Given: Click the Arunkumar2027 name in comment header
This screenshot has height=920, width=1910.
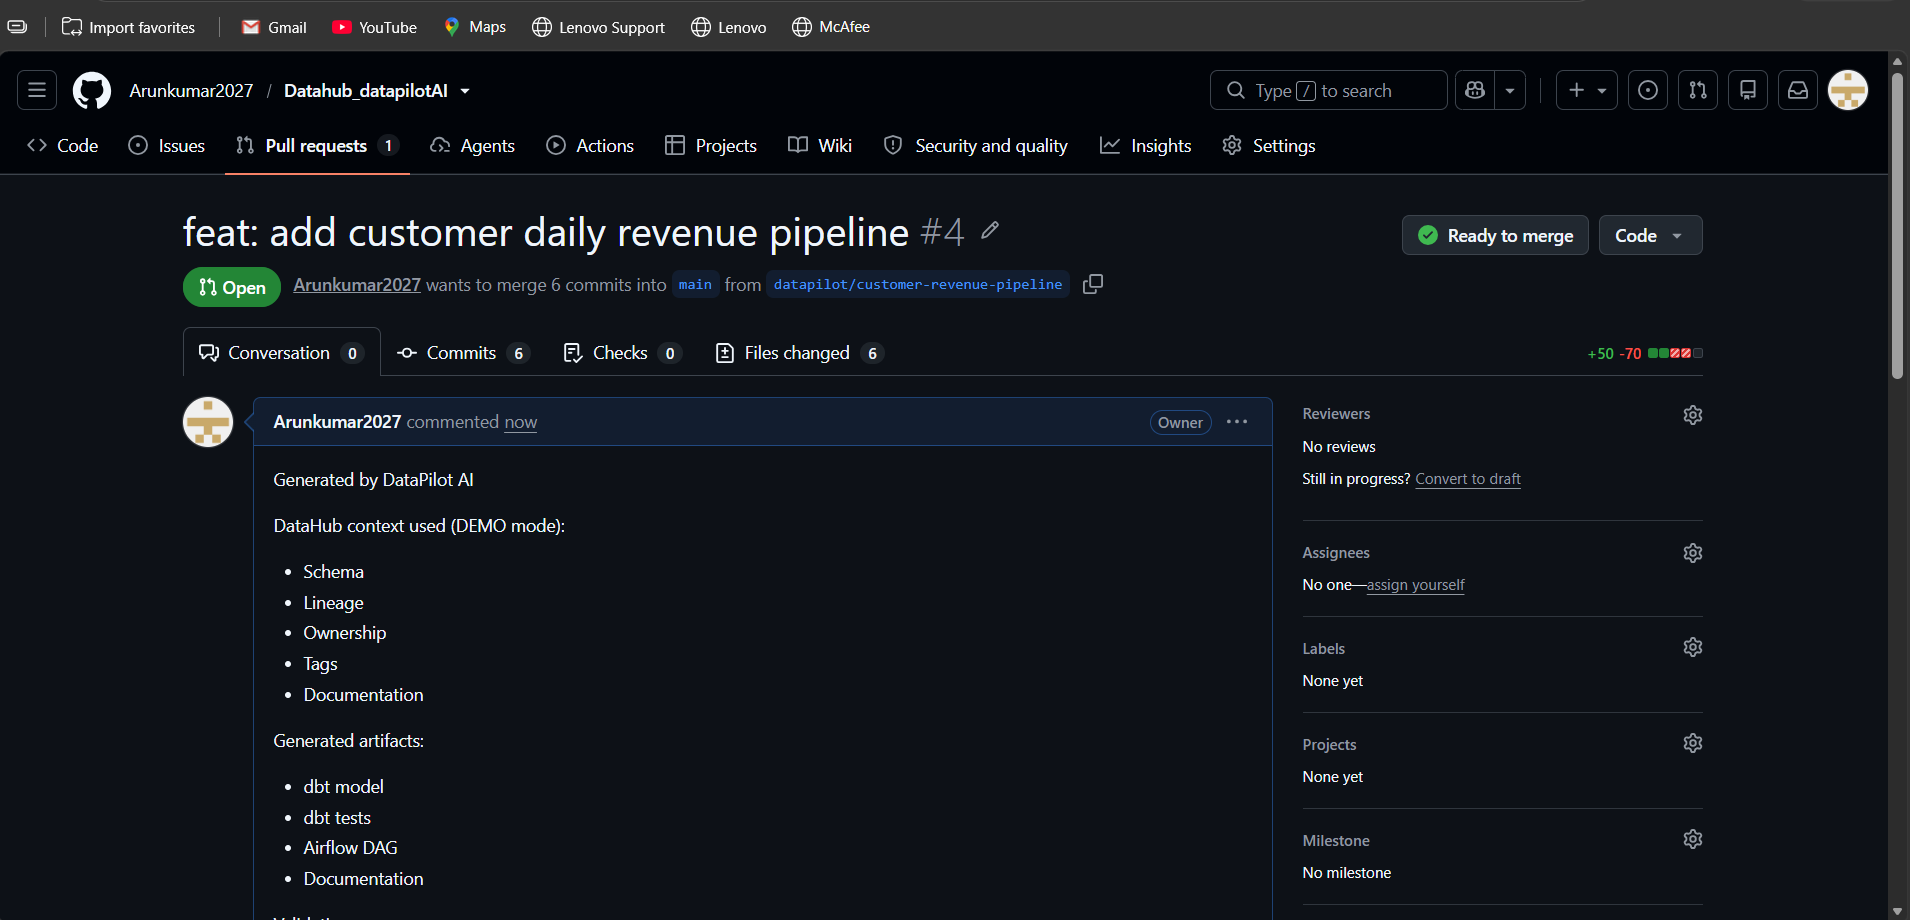Looking at the screenshot, I should tap(337, 422).
